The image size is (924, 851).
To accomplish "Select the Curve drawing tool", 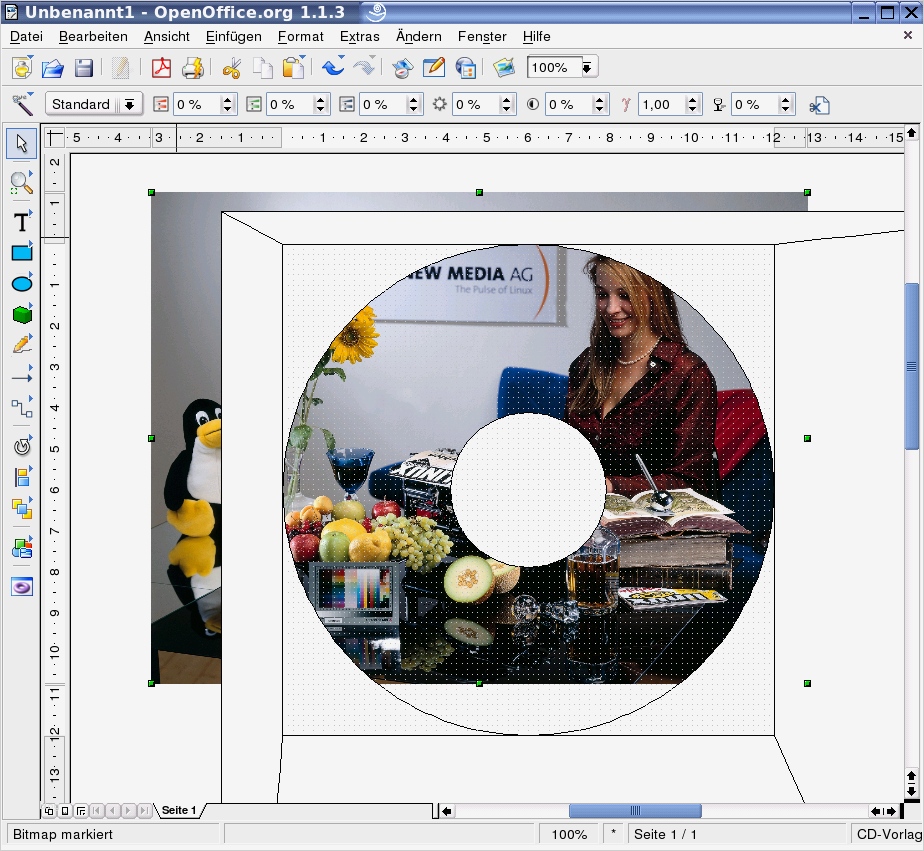I will (x=22, y=342).
